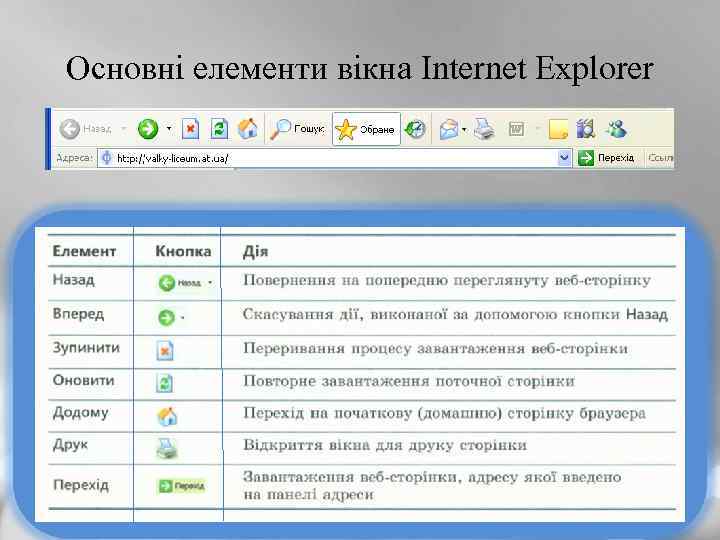Select the Друк cell in the Елемент column

(x=70, y=445)
